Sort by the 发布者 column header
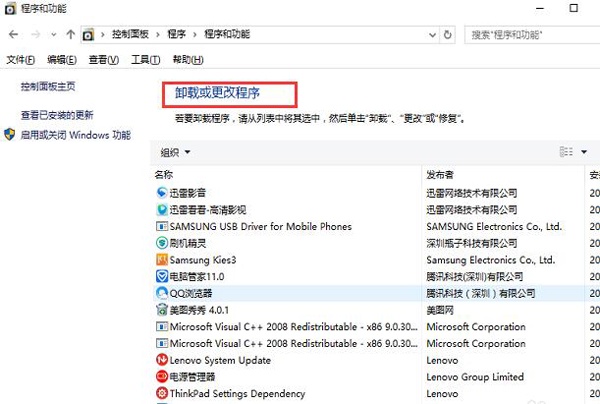 coord(440,174)
